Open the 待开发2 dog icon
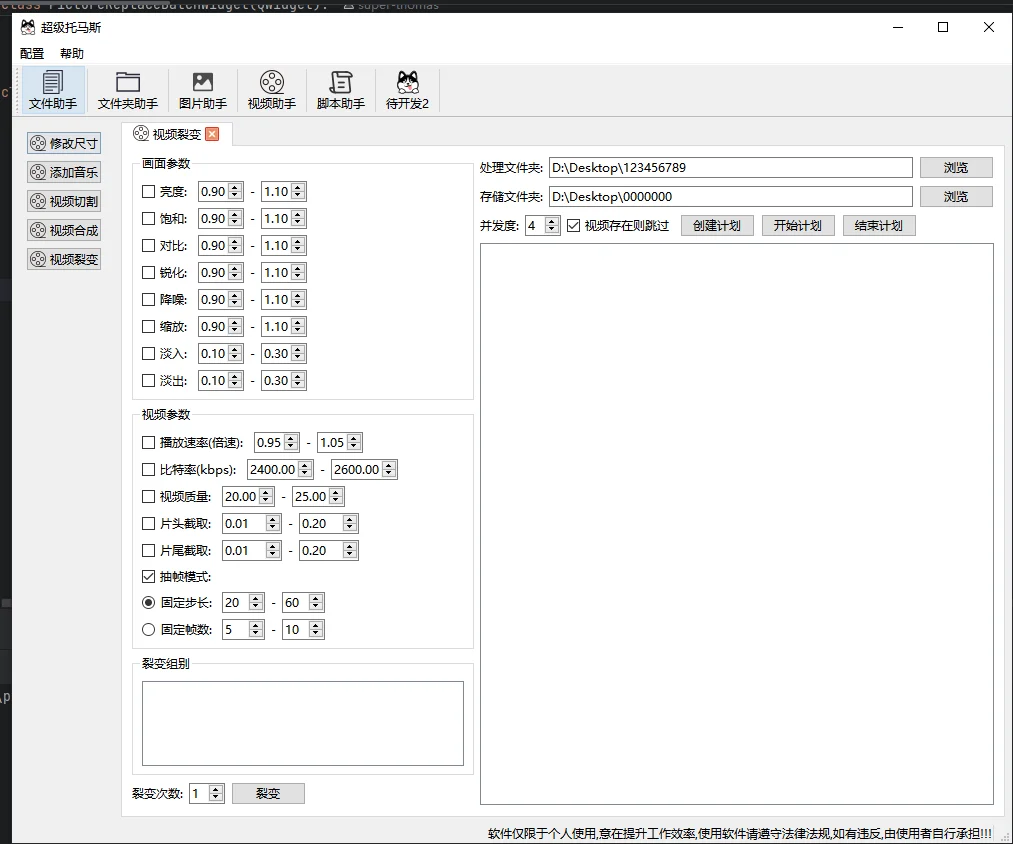 (408, 90)
